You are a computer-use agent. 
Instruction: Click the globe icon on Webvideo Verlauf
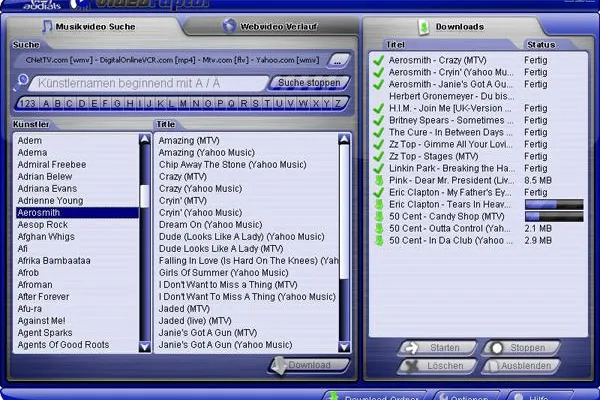click(x=229, y=26)
